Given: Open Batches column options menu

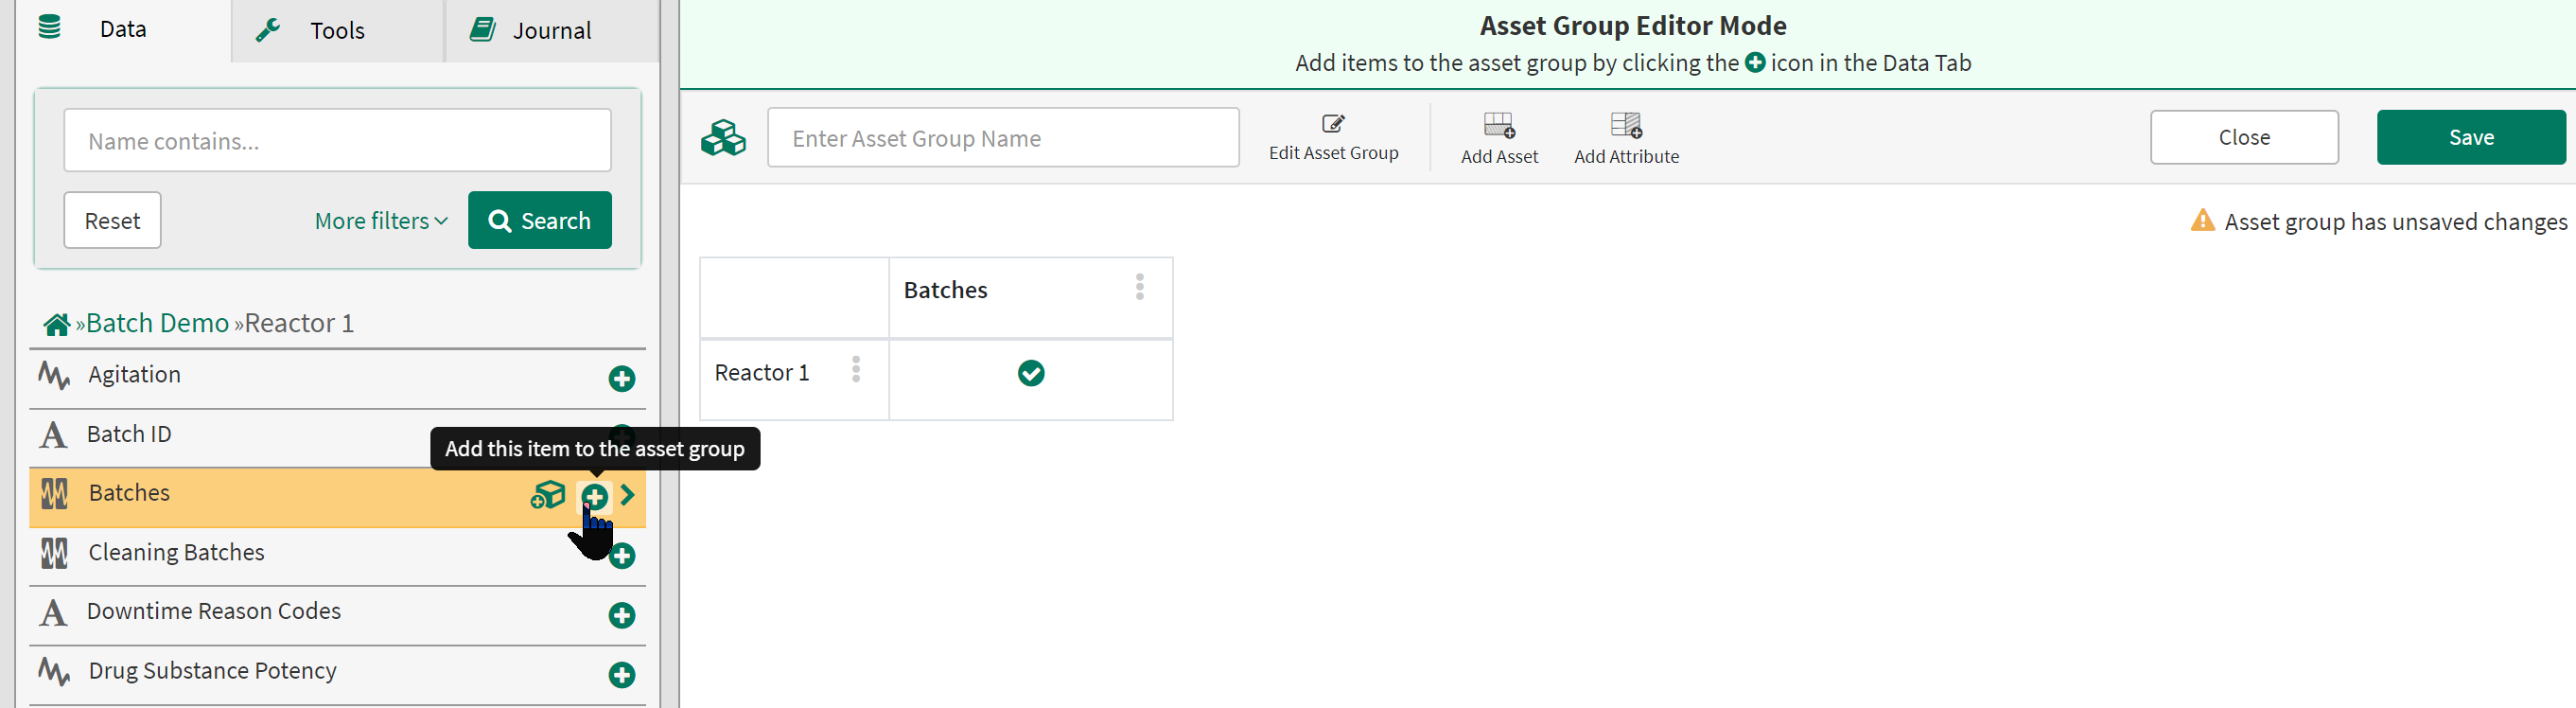Looking at the screenshot, I should (x=1139, y=288).
